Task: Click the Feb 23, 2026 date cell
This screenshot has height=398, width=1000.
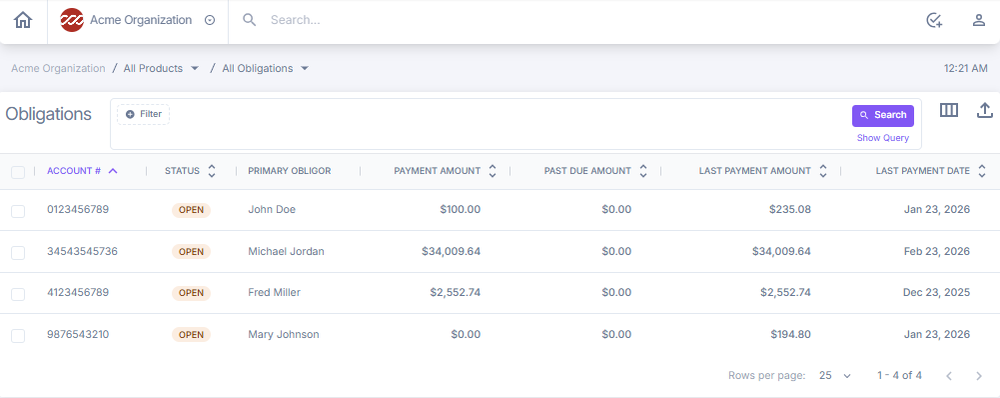Action: coord(937,251)
